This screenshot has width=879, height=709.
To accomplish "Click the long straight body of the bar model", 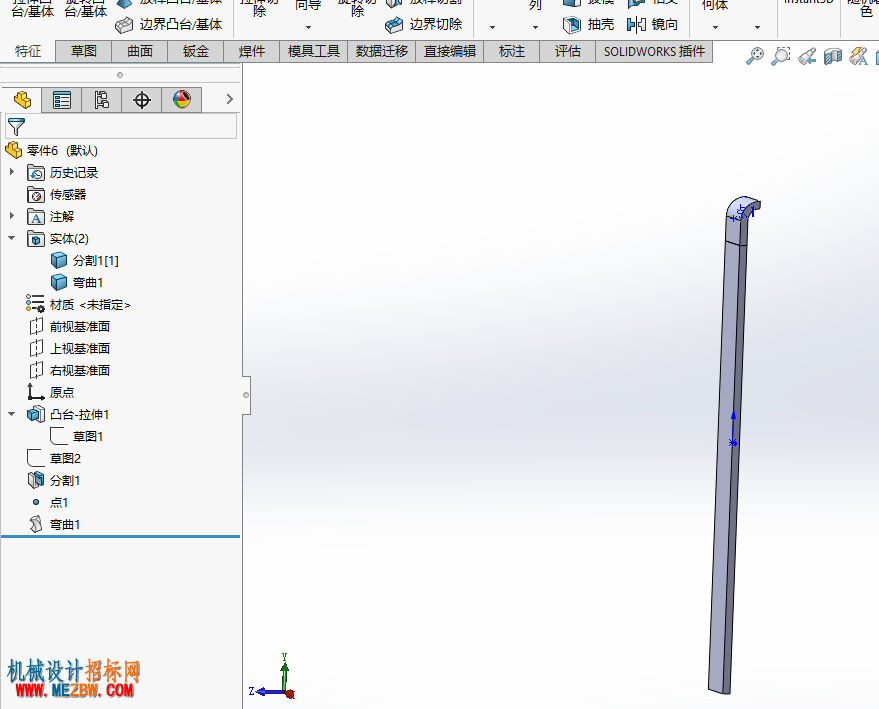I will 729,465.
